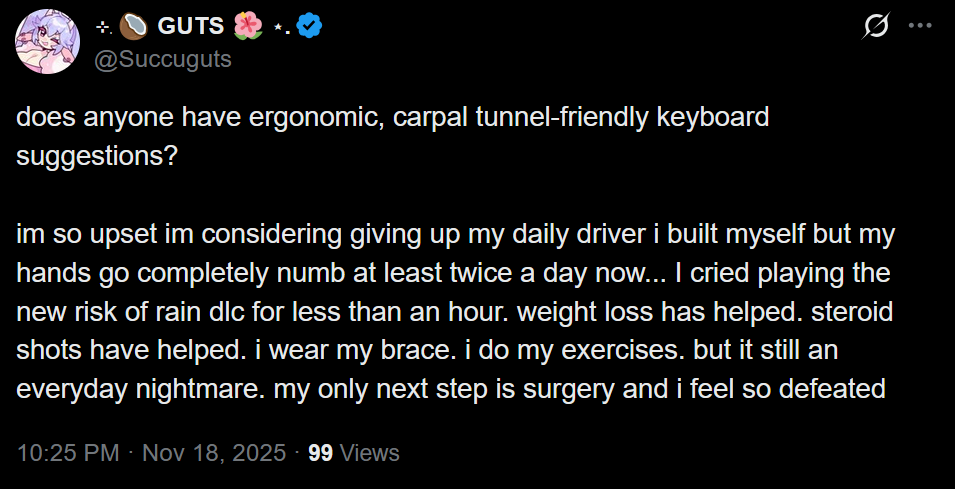Screen dimensions: 955x489
Task: Click the 99 view count number
Action: [321, 453]
